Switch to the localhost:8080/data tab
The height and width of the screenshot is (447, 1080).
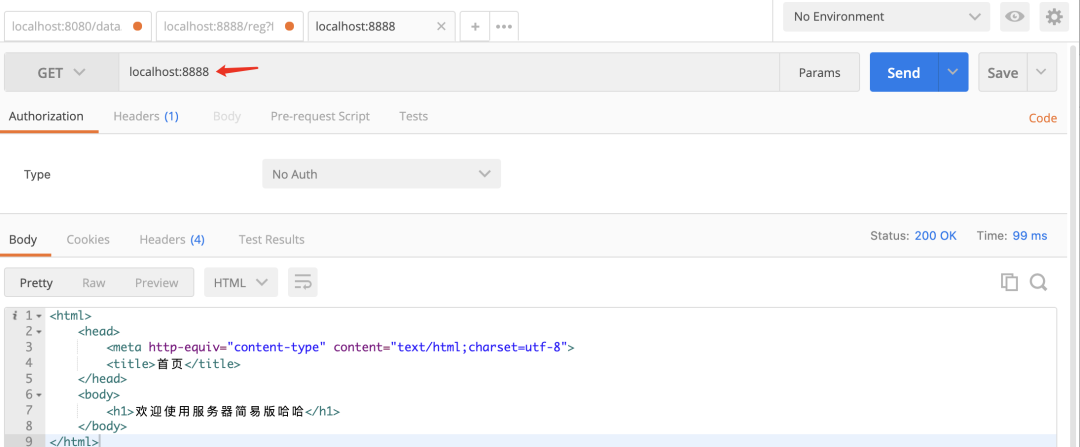pos(77,26)
